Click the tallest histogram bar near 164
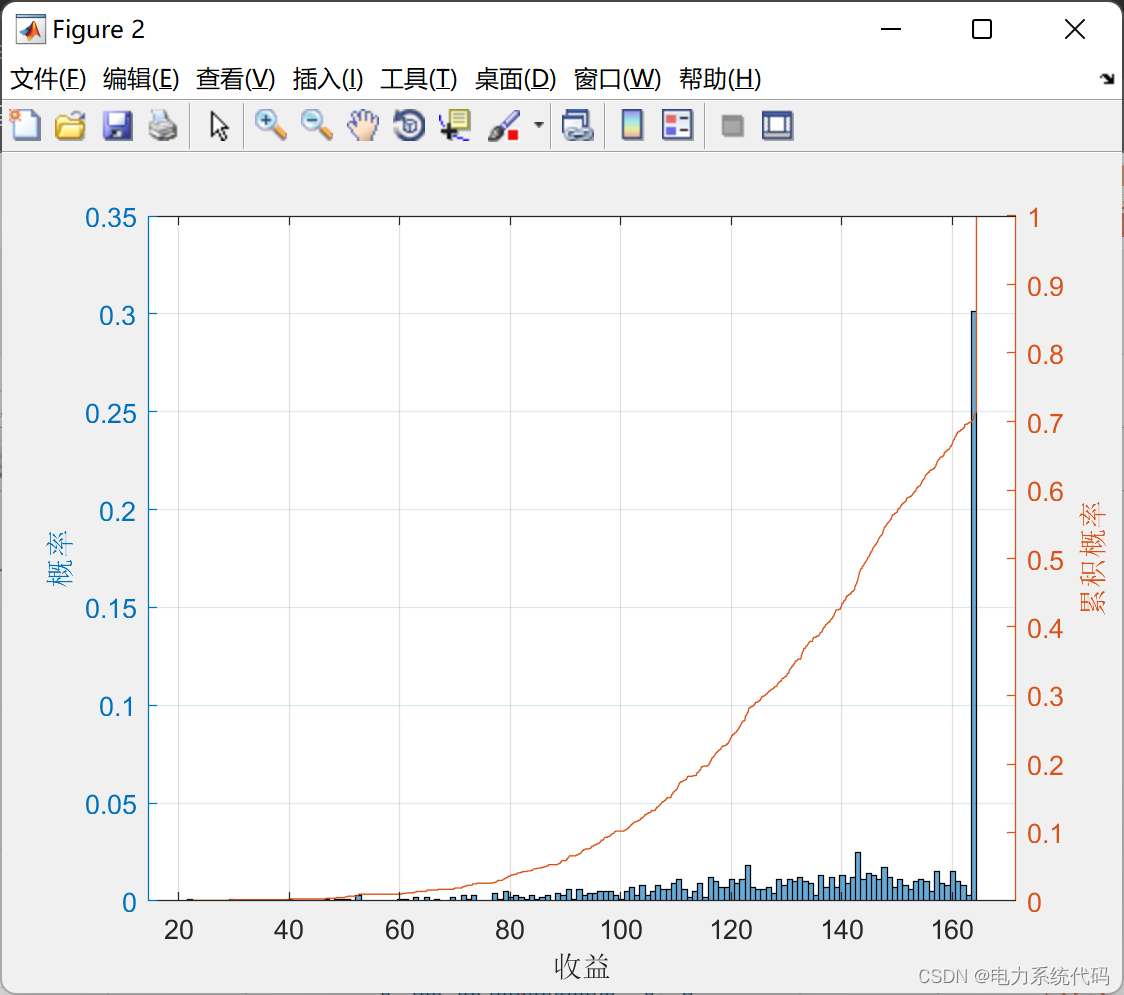Image resolution: width=1124 pixels, height=995 pixels. 973,600
